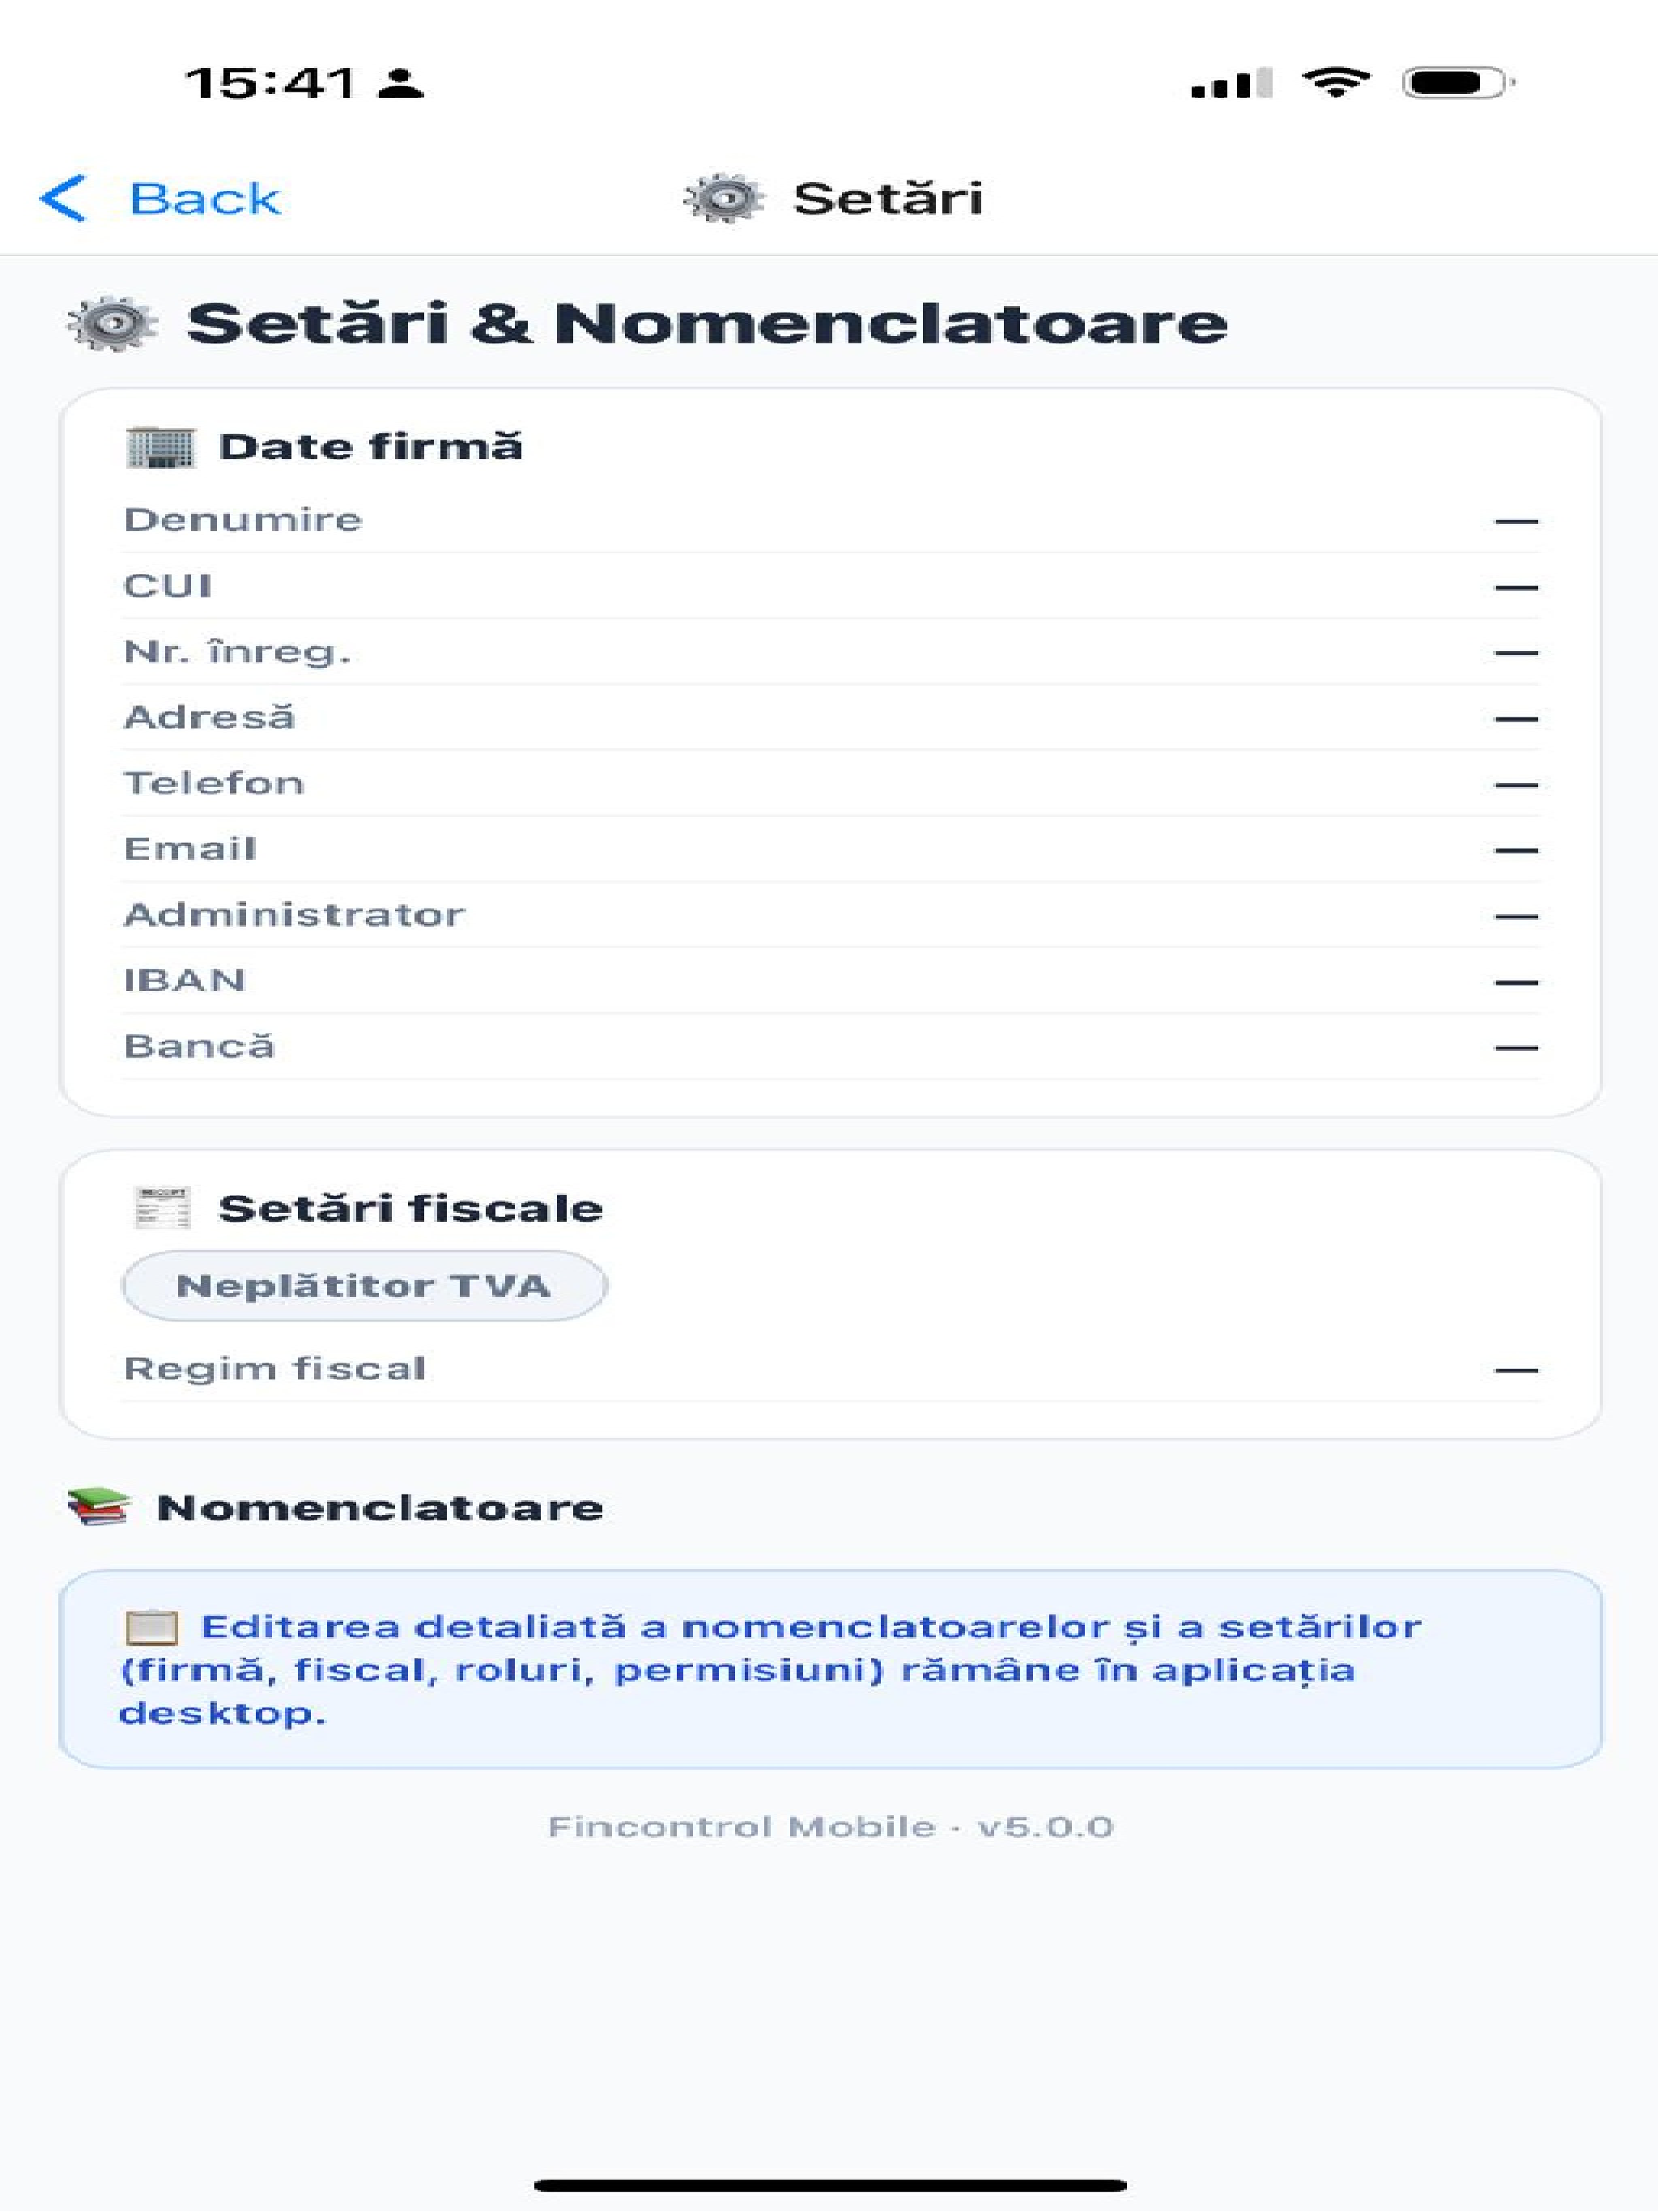
Task: Tap the blue back chevron icon
Action: coord(63,198)
